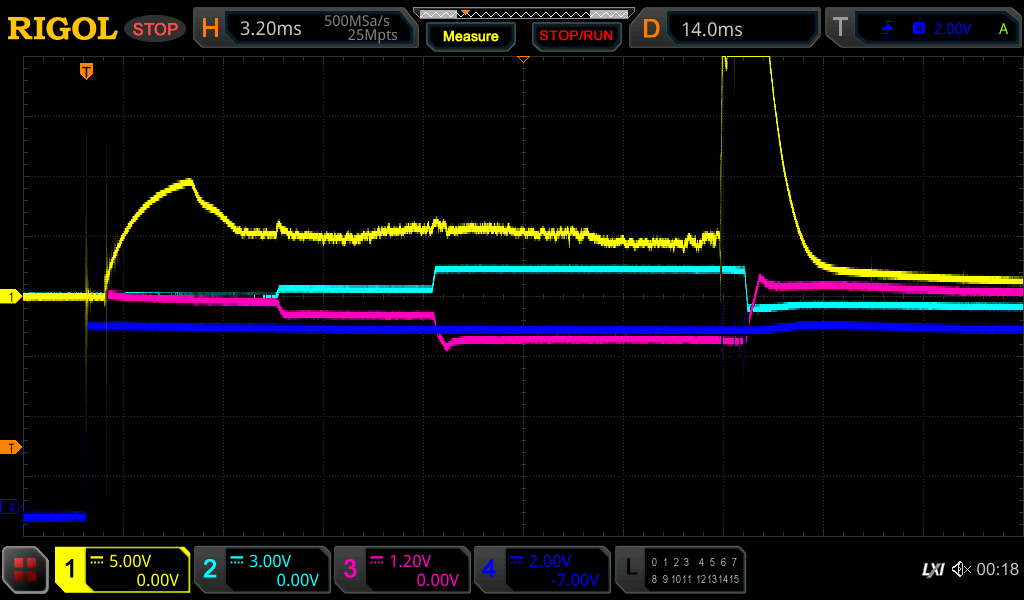Image resolution: width=1024 pixels, height=600 pixels.
Task: Open the logic analyzer digital channels panel
Action: click(x=680, y=570)
